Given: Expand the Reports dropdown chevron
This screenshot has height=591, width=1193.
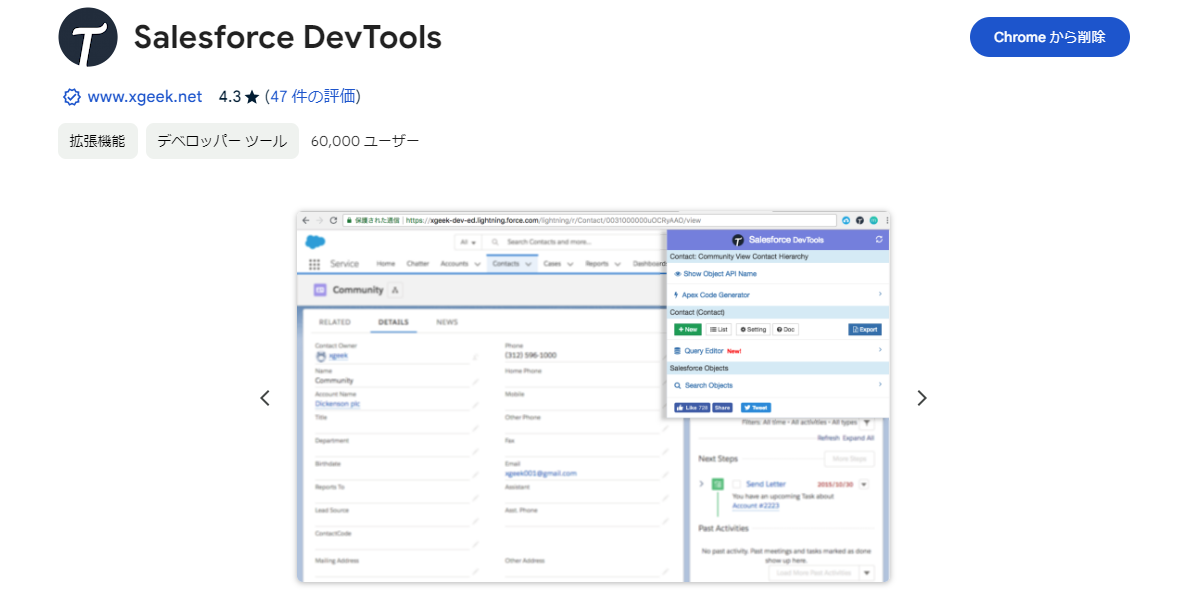Looking at the screenshot, I should tap(616, 263).
